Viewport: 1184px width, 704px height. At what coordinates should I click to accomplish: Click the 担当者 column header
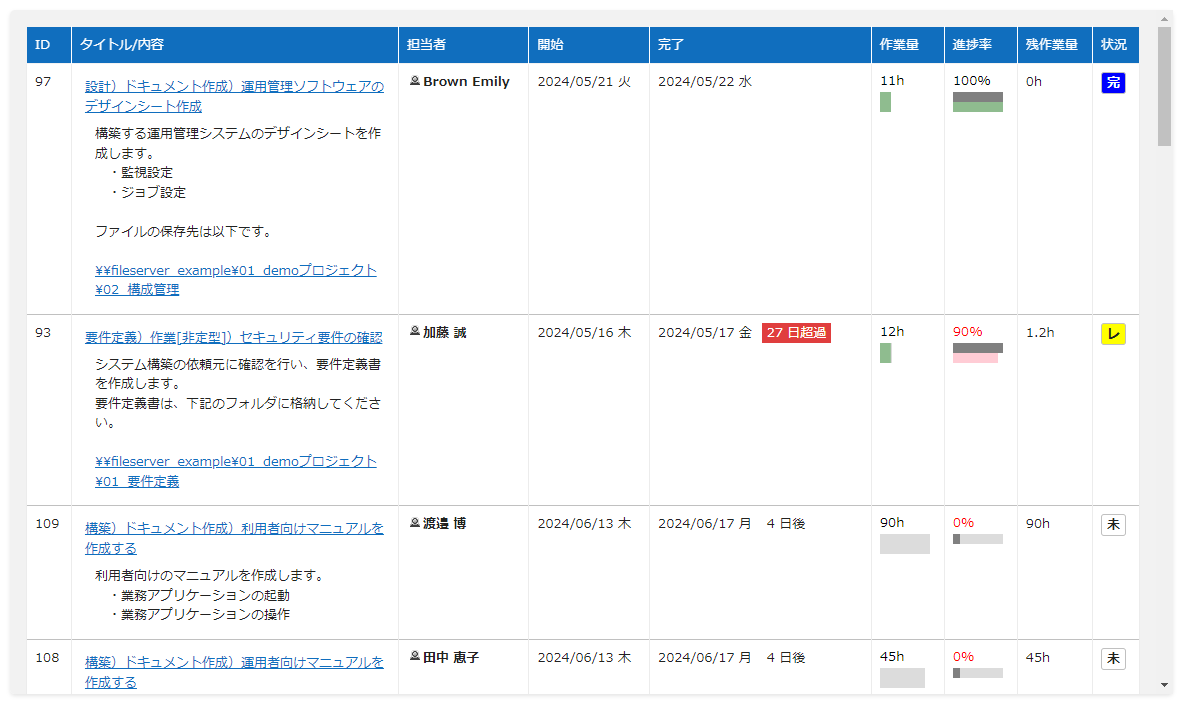(464, 45)
